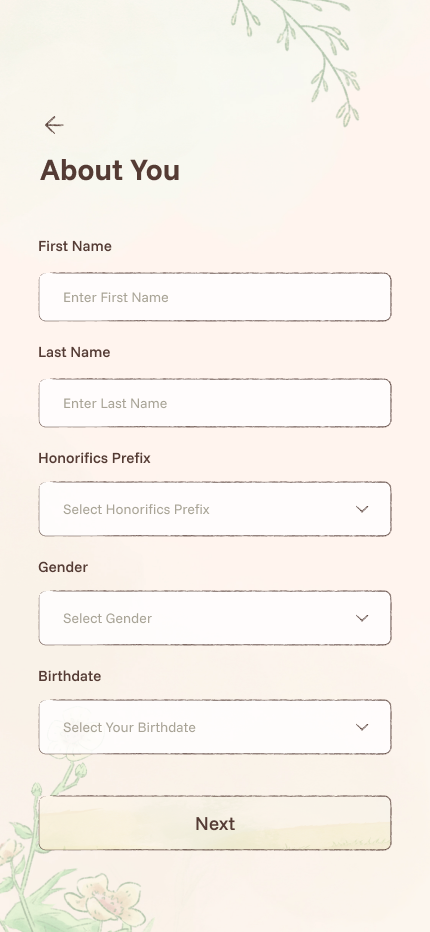Click the Select Your Birthdate placeholder text
The image size is (430, 932).
click(130, 727)
